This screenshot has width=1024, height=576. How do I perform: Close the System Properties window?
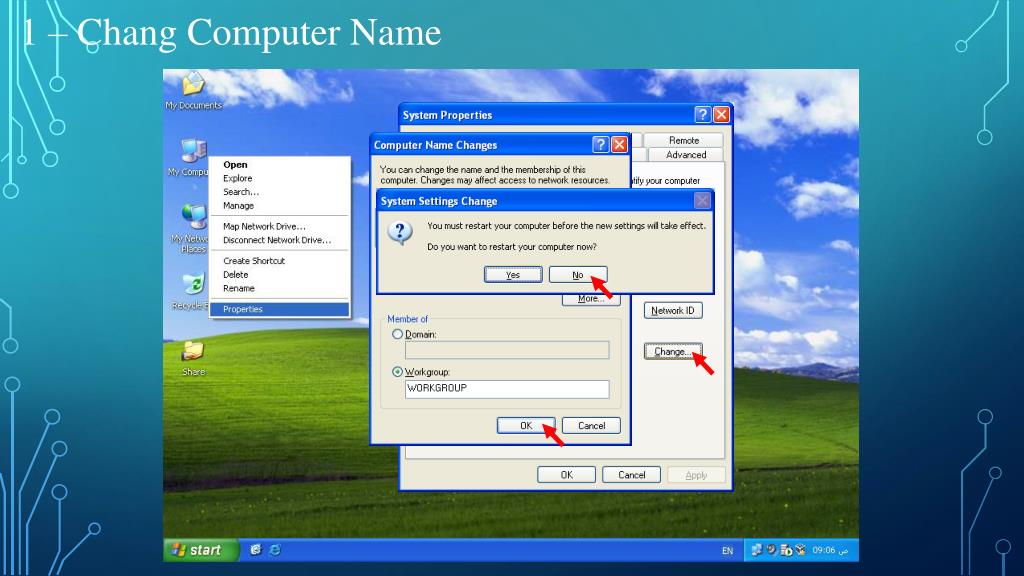[x=721, y=115]
